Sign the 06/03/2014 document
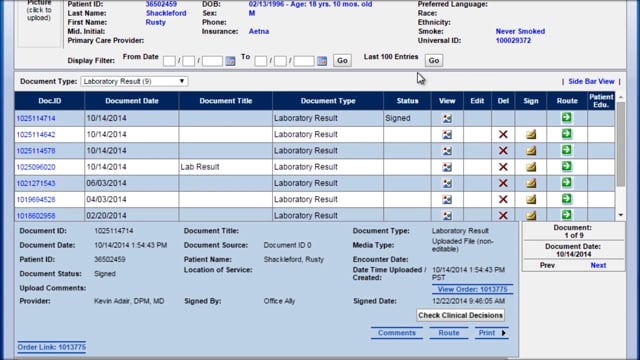Screen dimensions: 640x360 pyautogui.click(x=531, y=183)
